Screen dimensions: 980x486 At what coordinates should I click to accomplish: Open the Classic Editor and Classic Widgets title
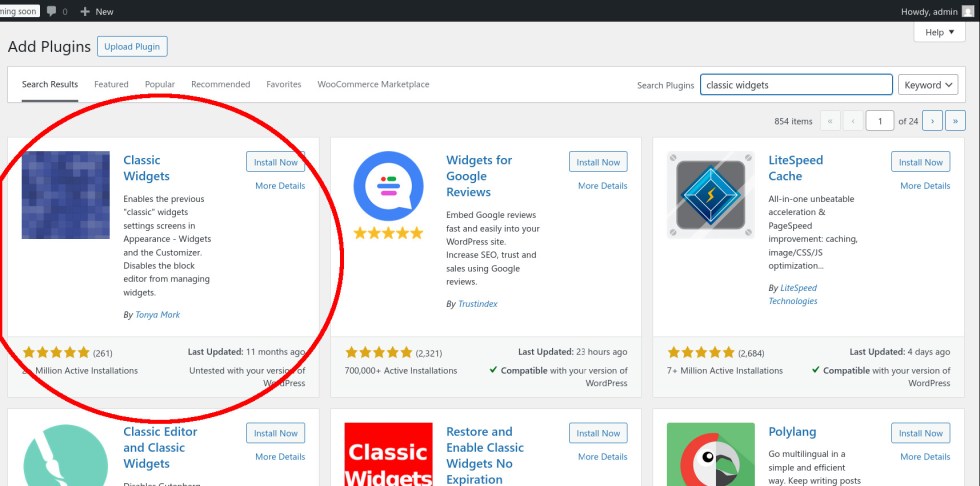[x=160, y=447]
